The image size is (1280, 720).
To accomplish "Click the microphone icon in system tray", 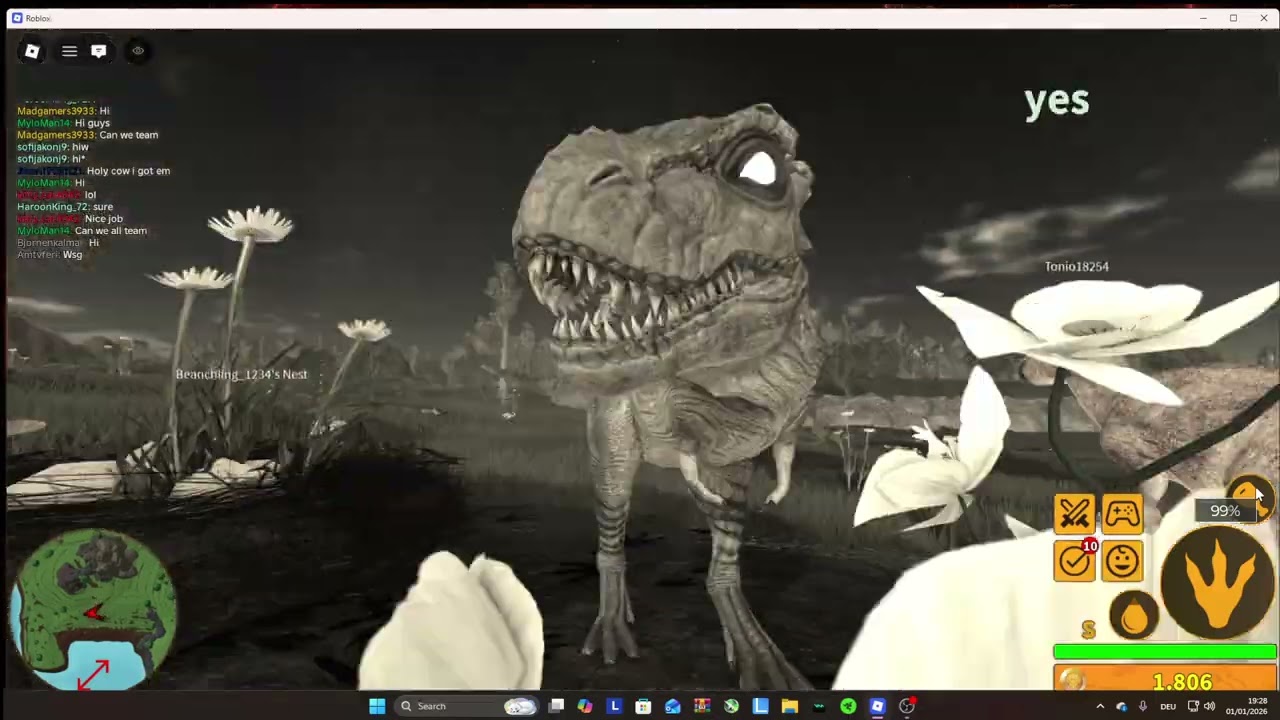I will (x=1143, y=706).
